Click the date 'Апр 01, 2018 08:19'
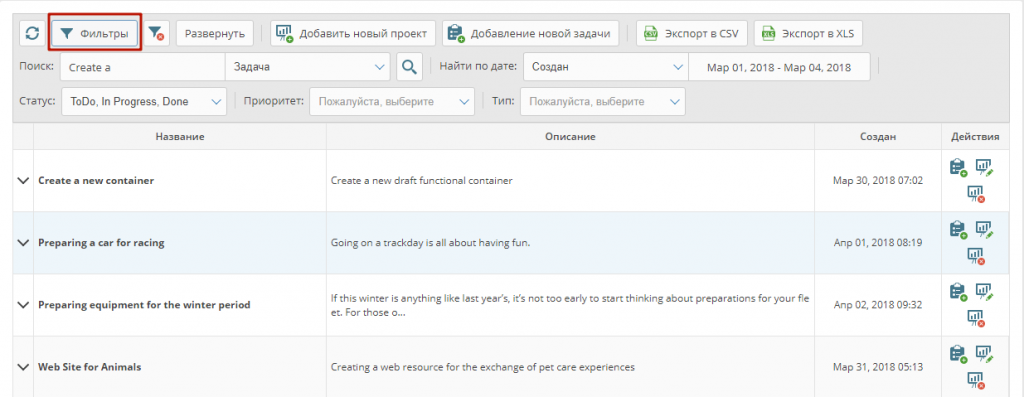Screen dimensions: 1024x397 click(878, 243)
